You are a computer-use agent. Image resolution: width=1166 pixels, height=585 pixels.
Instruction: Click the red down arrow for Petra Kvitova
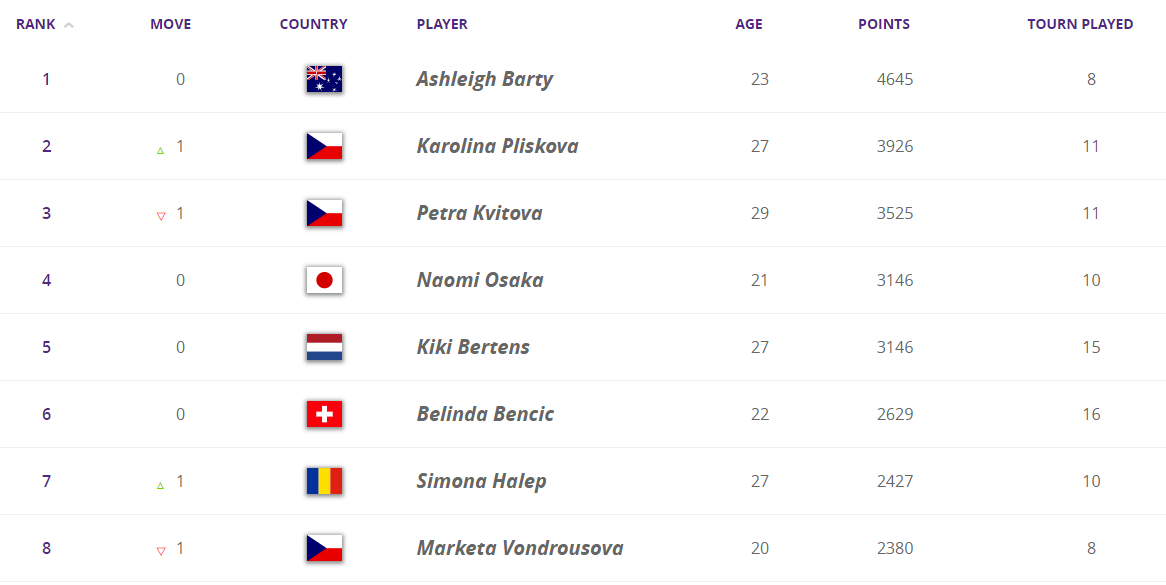click(x=160, y=216)
